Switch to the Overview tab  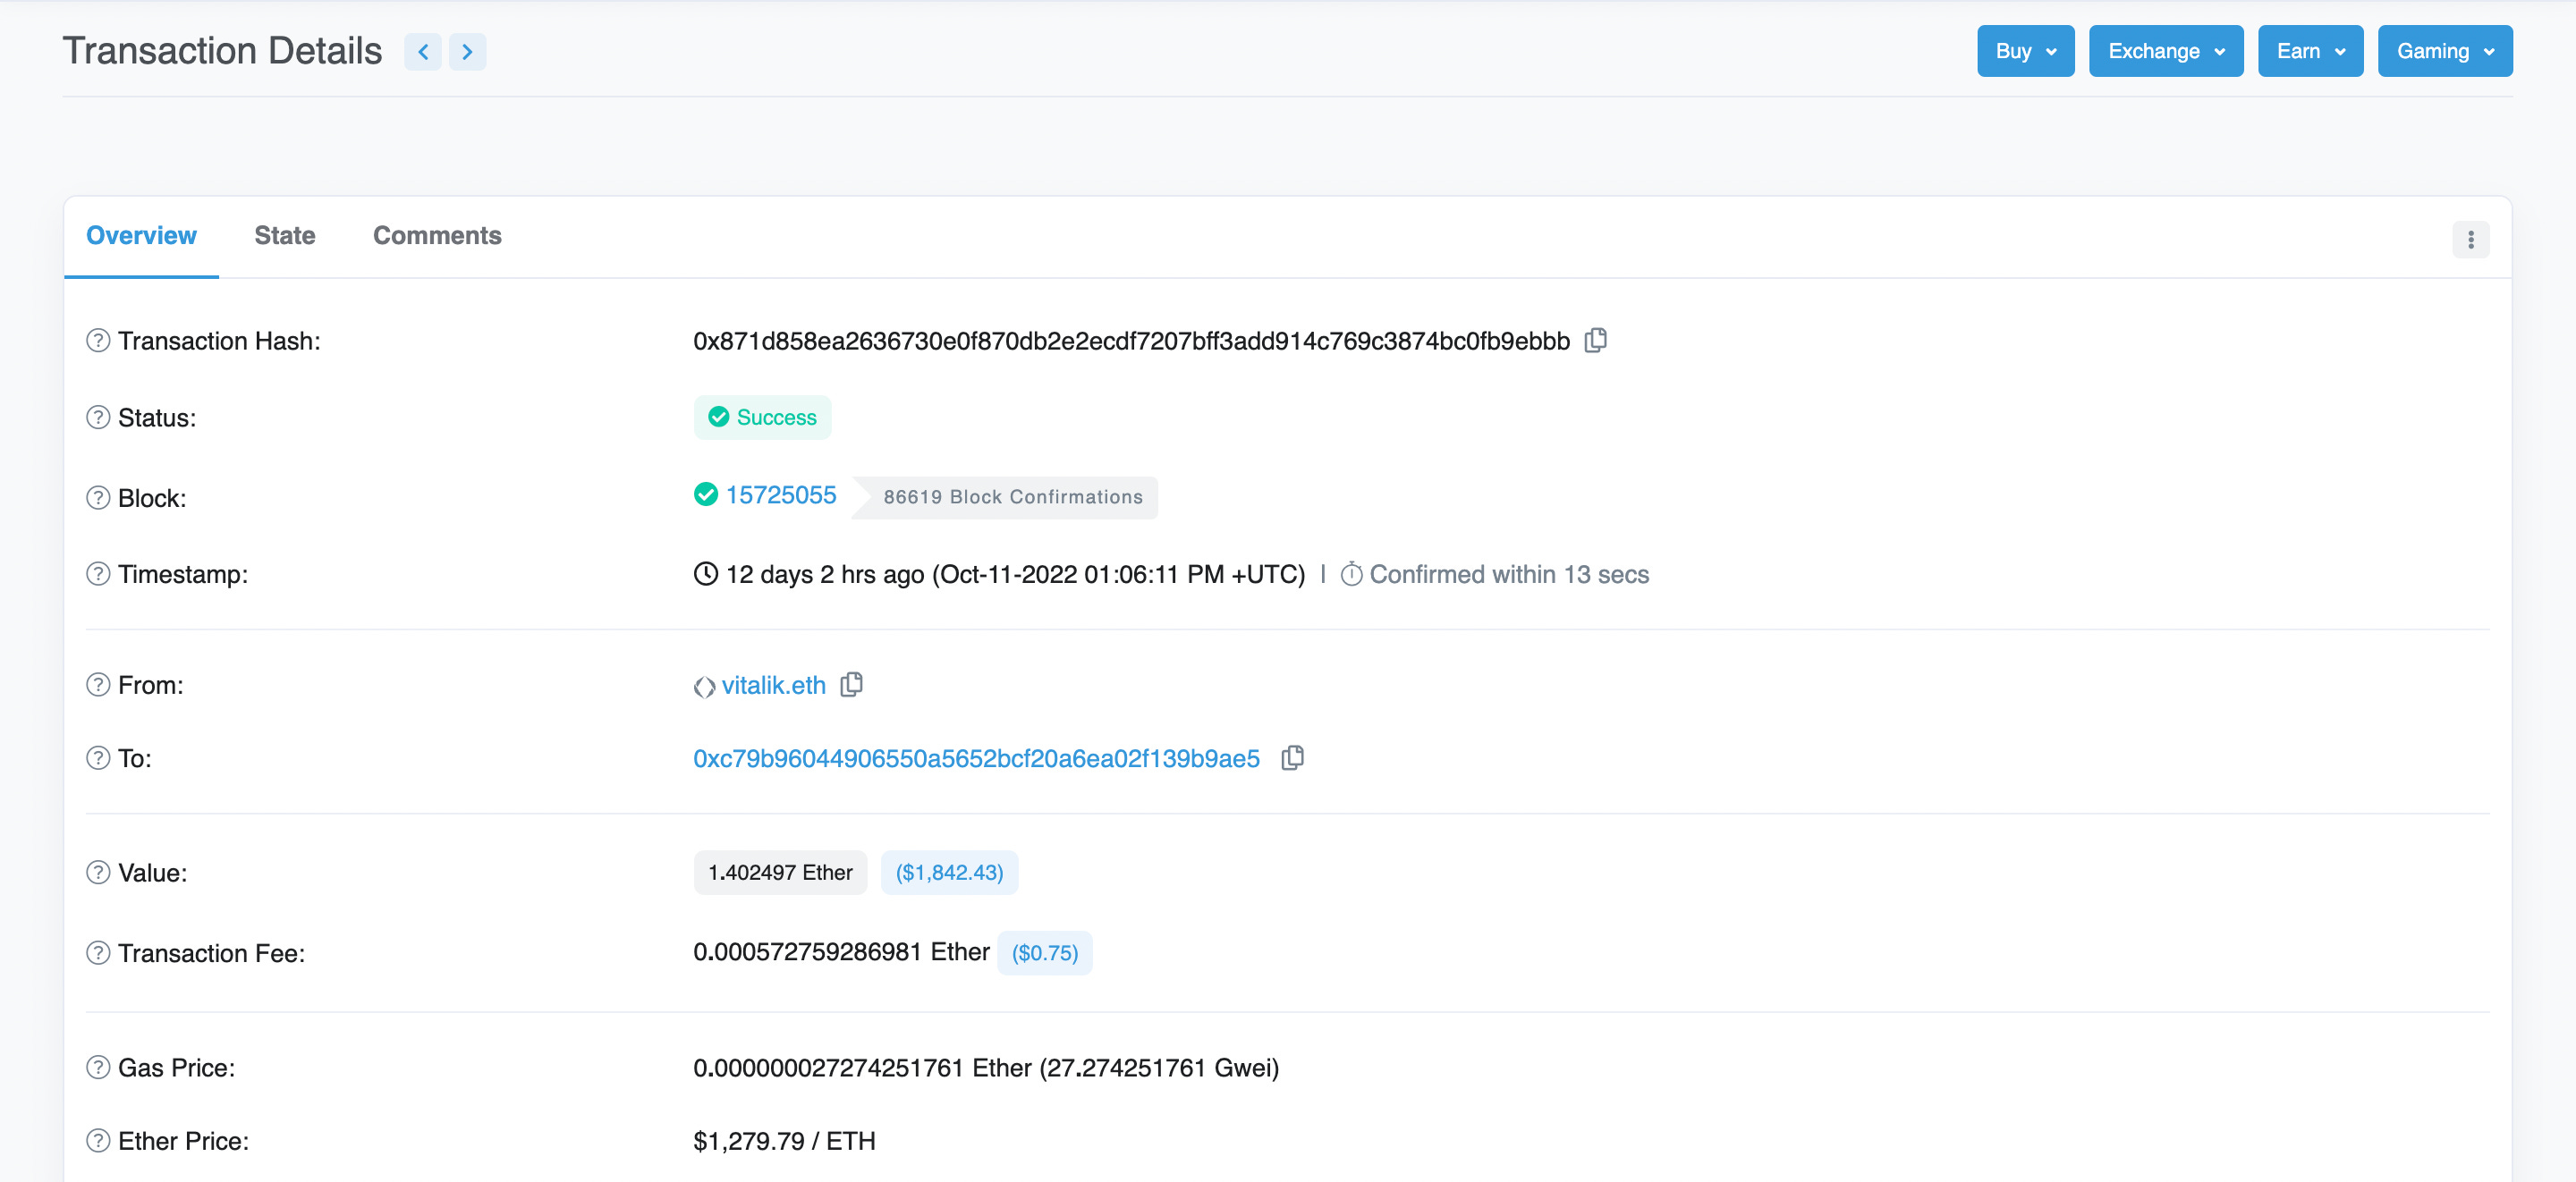pyautogui.click(x=141, y=235)
